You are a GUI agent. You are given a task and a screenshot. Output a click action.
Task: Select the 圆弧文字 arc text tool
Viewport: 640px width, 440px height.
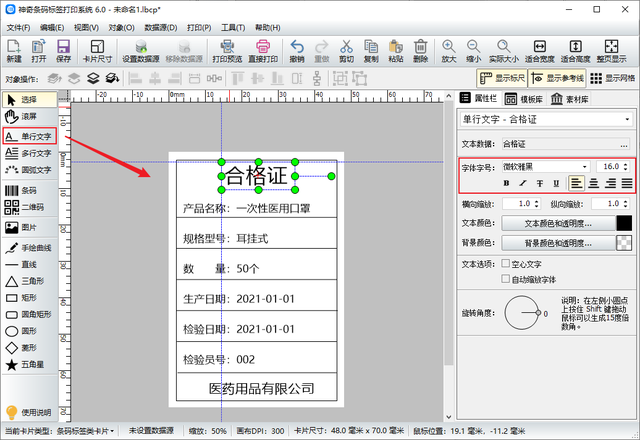29,170
